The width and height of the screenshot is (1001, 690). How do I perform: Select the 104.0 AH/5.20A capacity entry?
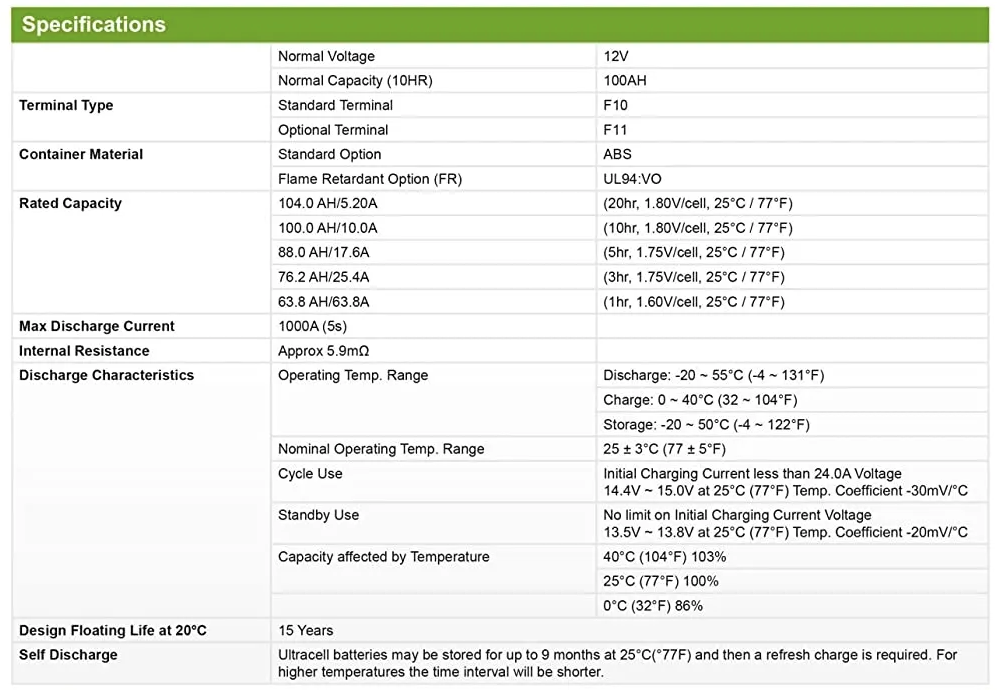(x=327, y=204)
